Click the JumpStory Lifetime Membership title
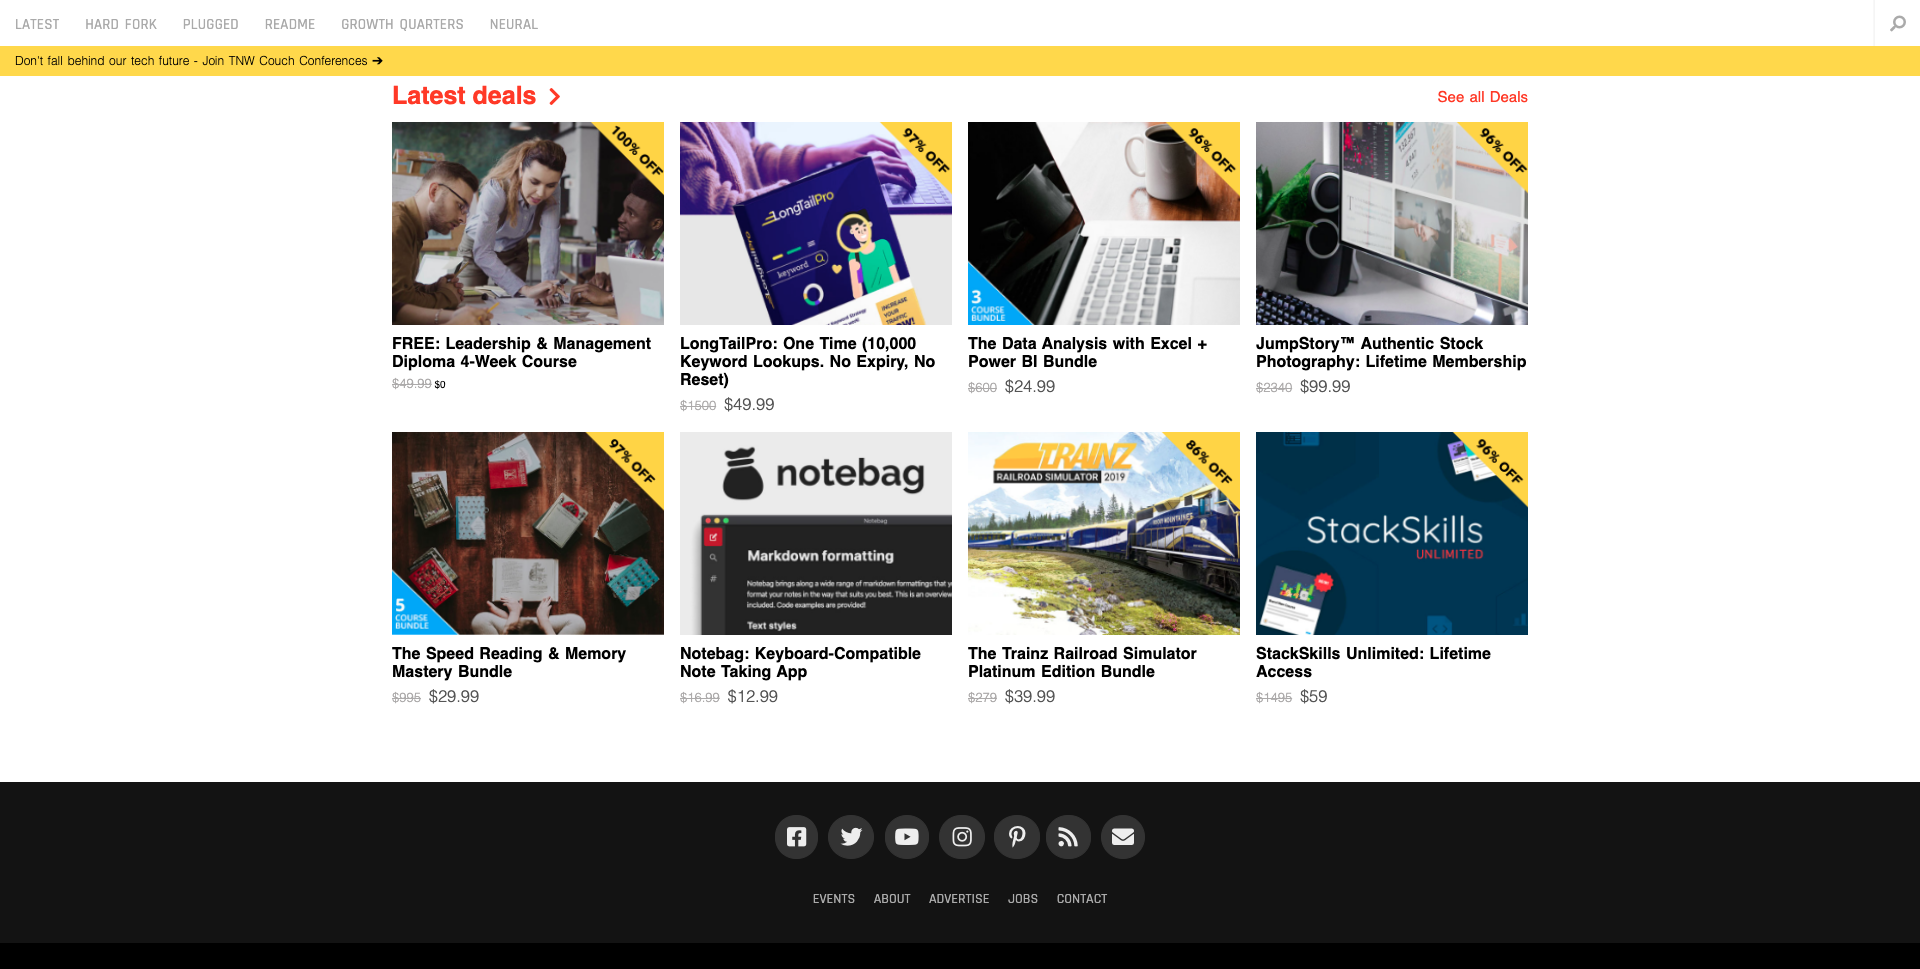The width and height of the screenshot is (1920, 969). pos(1391,352)
